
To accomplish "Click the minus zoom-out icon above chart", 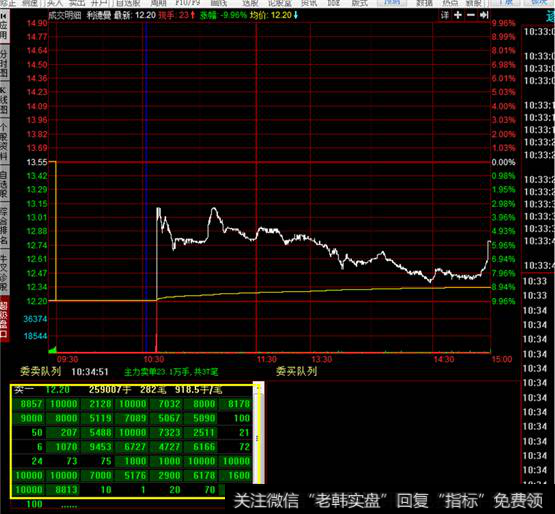I will (471, 15).
